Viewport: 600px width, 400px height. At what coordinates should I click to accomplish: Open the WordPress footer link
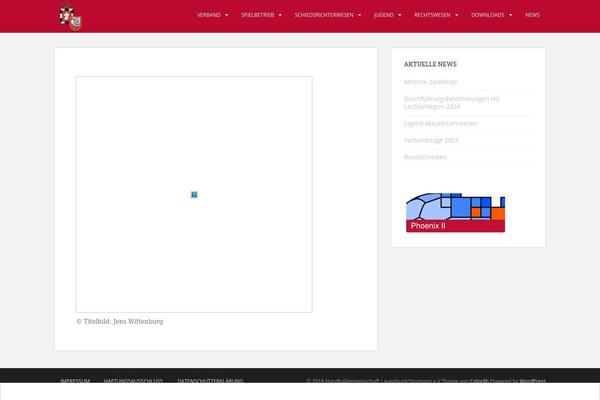tap(533, 381)
